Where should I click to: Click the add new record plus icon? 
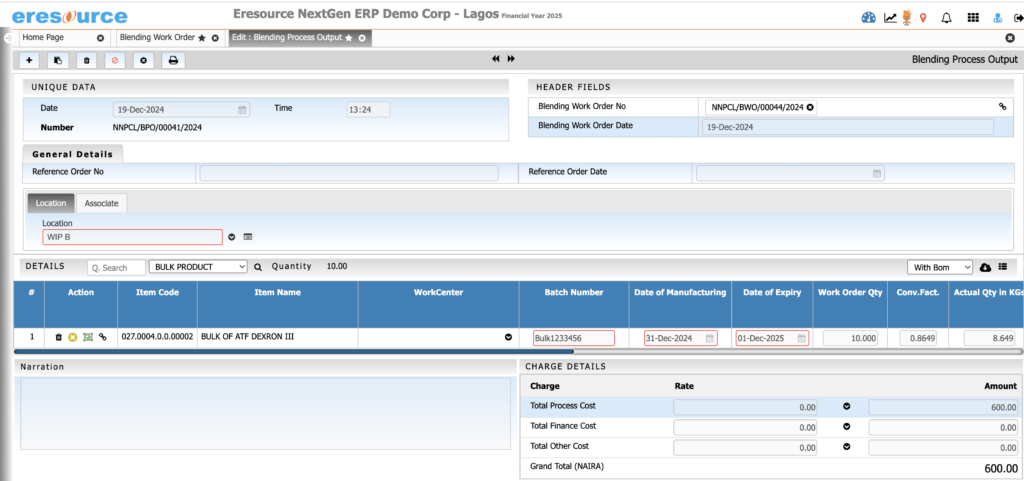coord(29,60)
